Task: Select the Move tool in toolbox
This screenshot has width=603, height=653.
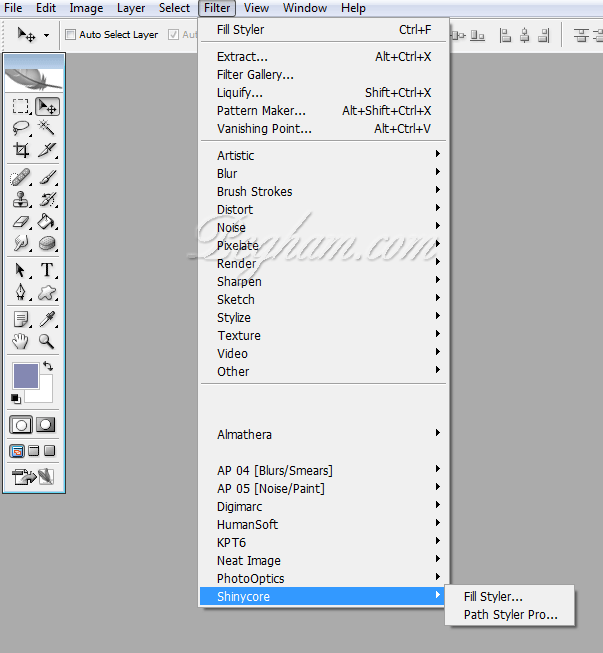Action: pyautogui.click(x=47, y=107)
